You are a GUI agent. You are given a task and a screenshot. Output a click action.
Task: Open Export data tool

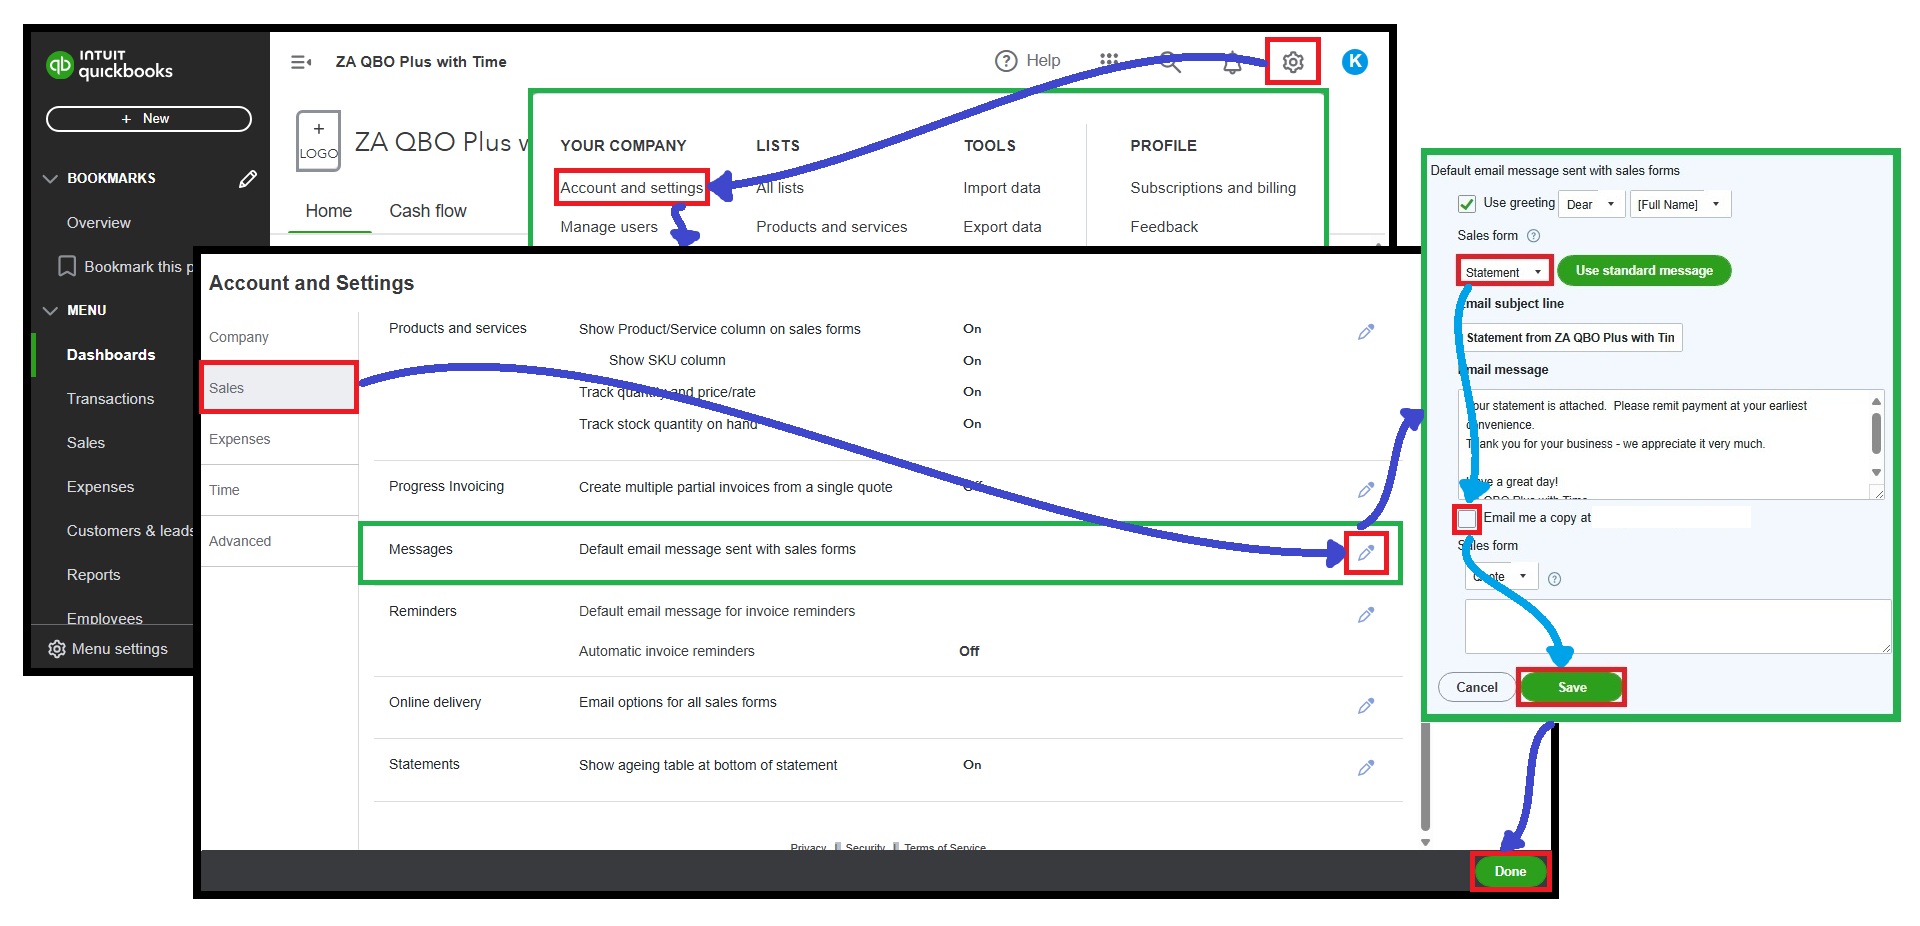(1002, 227)
